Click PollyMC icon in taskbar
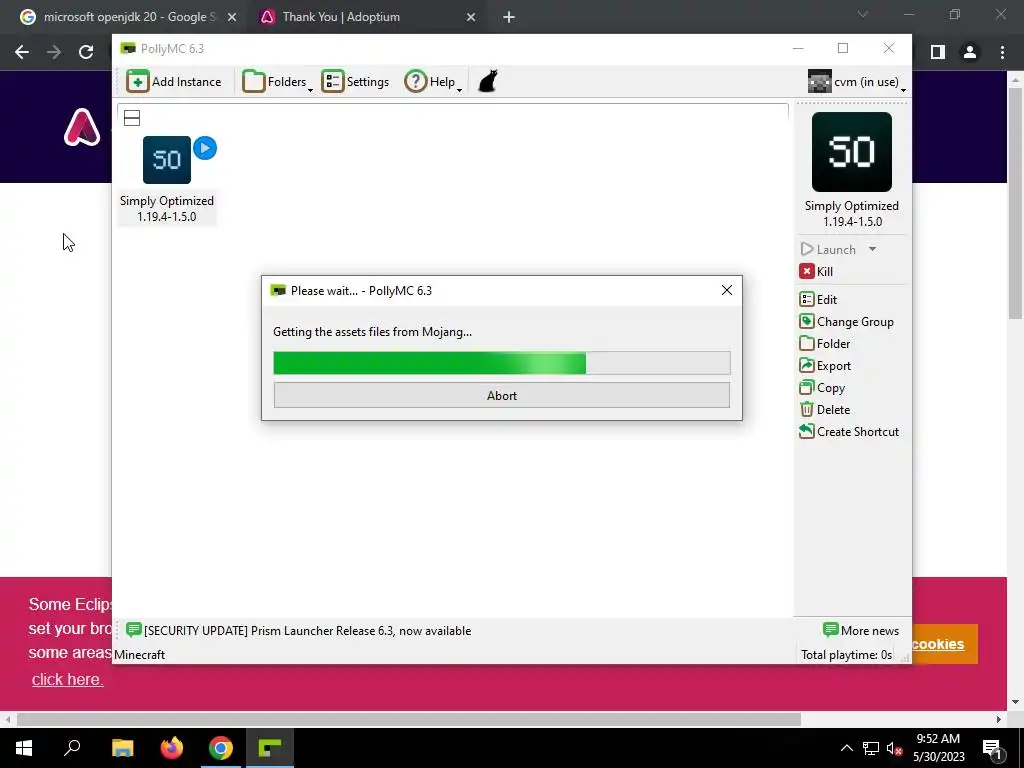1024x768 pixels. (270, 748)
